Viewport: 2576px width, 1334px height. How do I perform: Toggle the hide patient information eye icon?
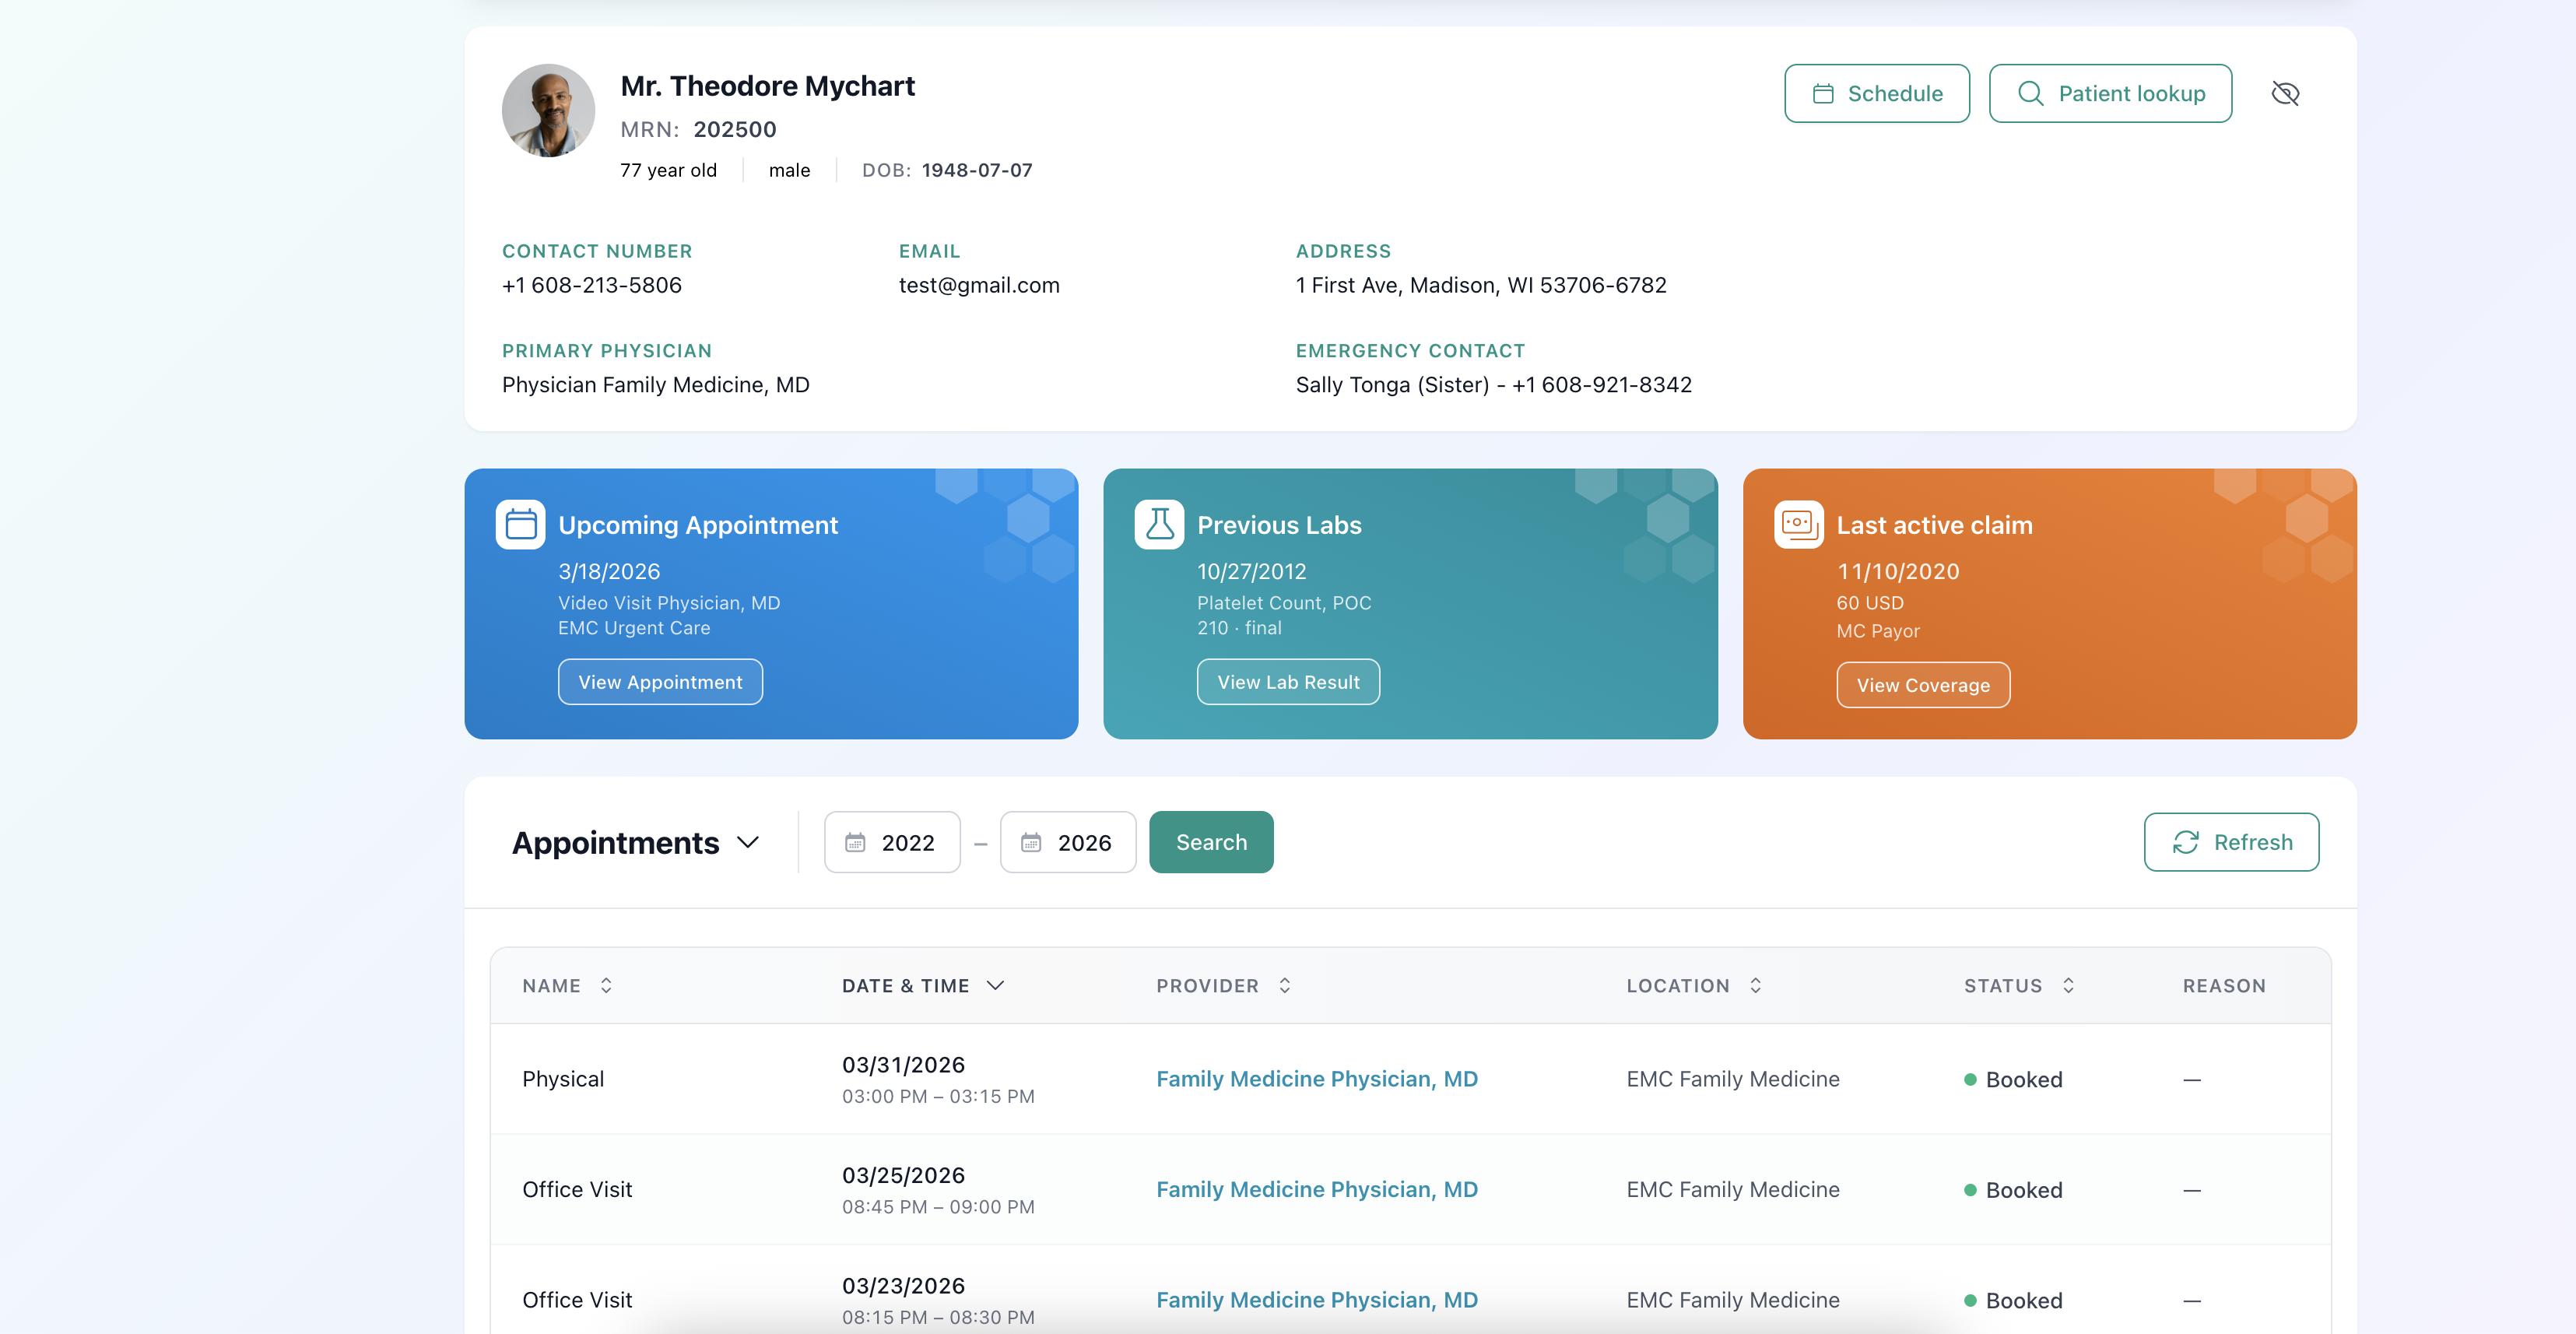point(2287,93)
